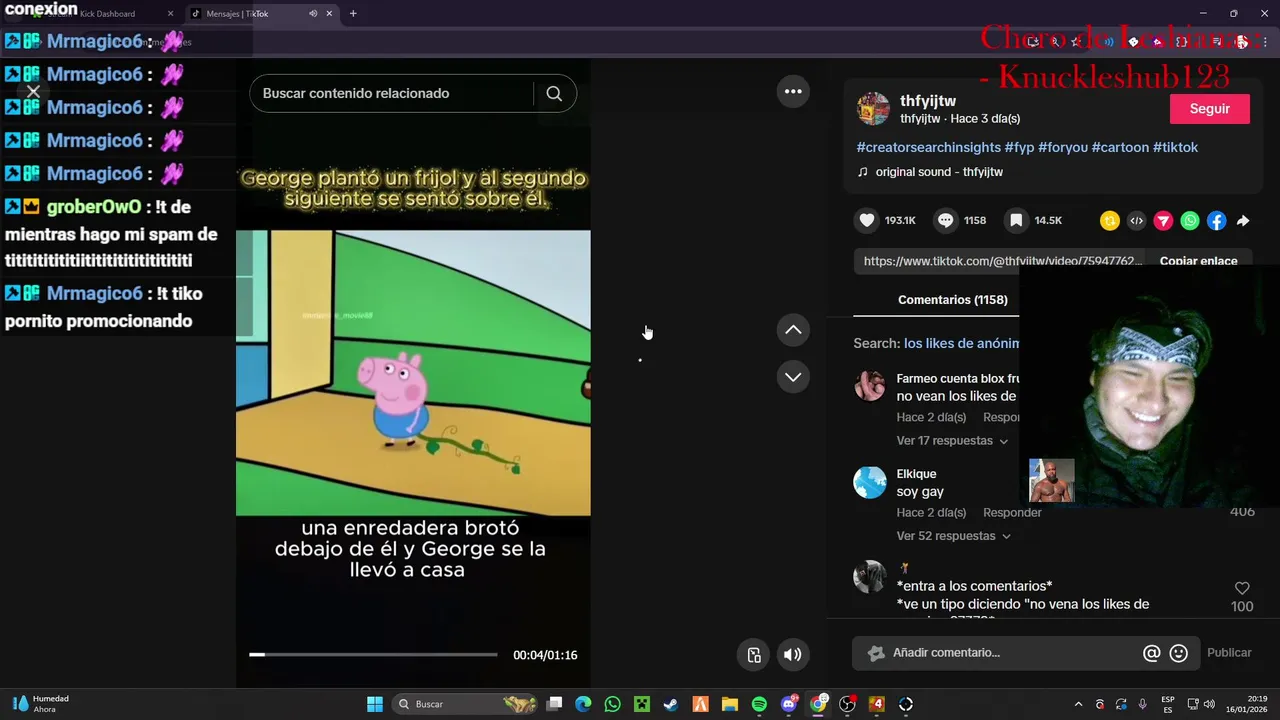
Task: Open Discord from the taskbar
Action: pos(789,704)
